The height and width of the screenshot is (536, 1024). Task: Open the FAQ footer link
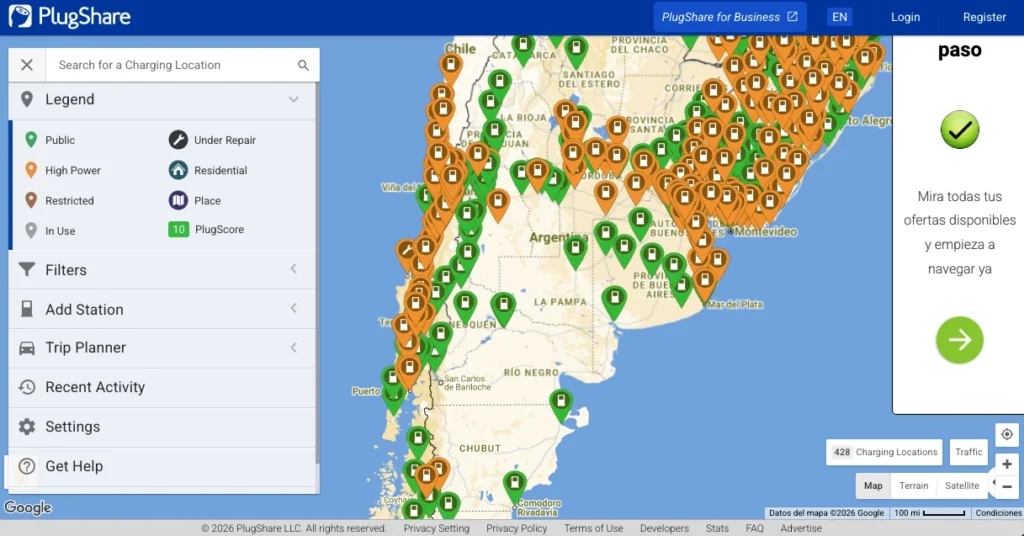[754, 528]
